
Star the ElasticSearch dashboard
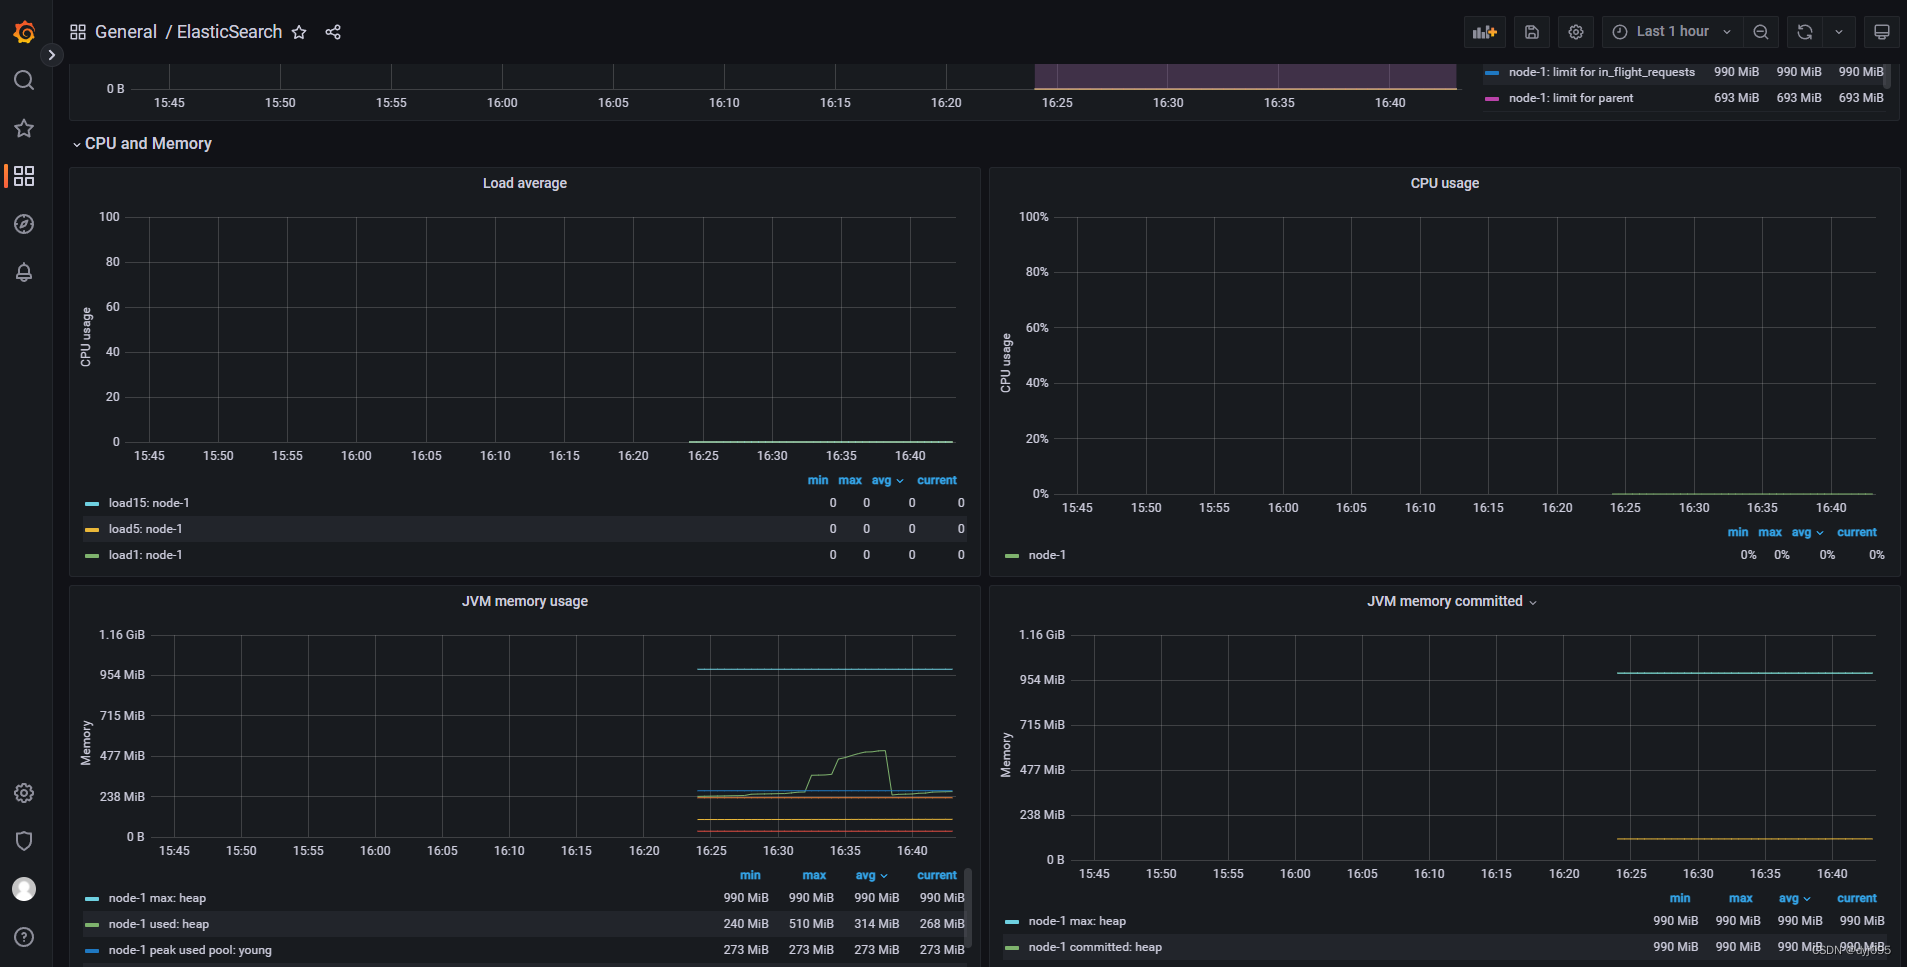tap(298, 31)
